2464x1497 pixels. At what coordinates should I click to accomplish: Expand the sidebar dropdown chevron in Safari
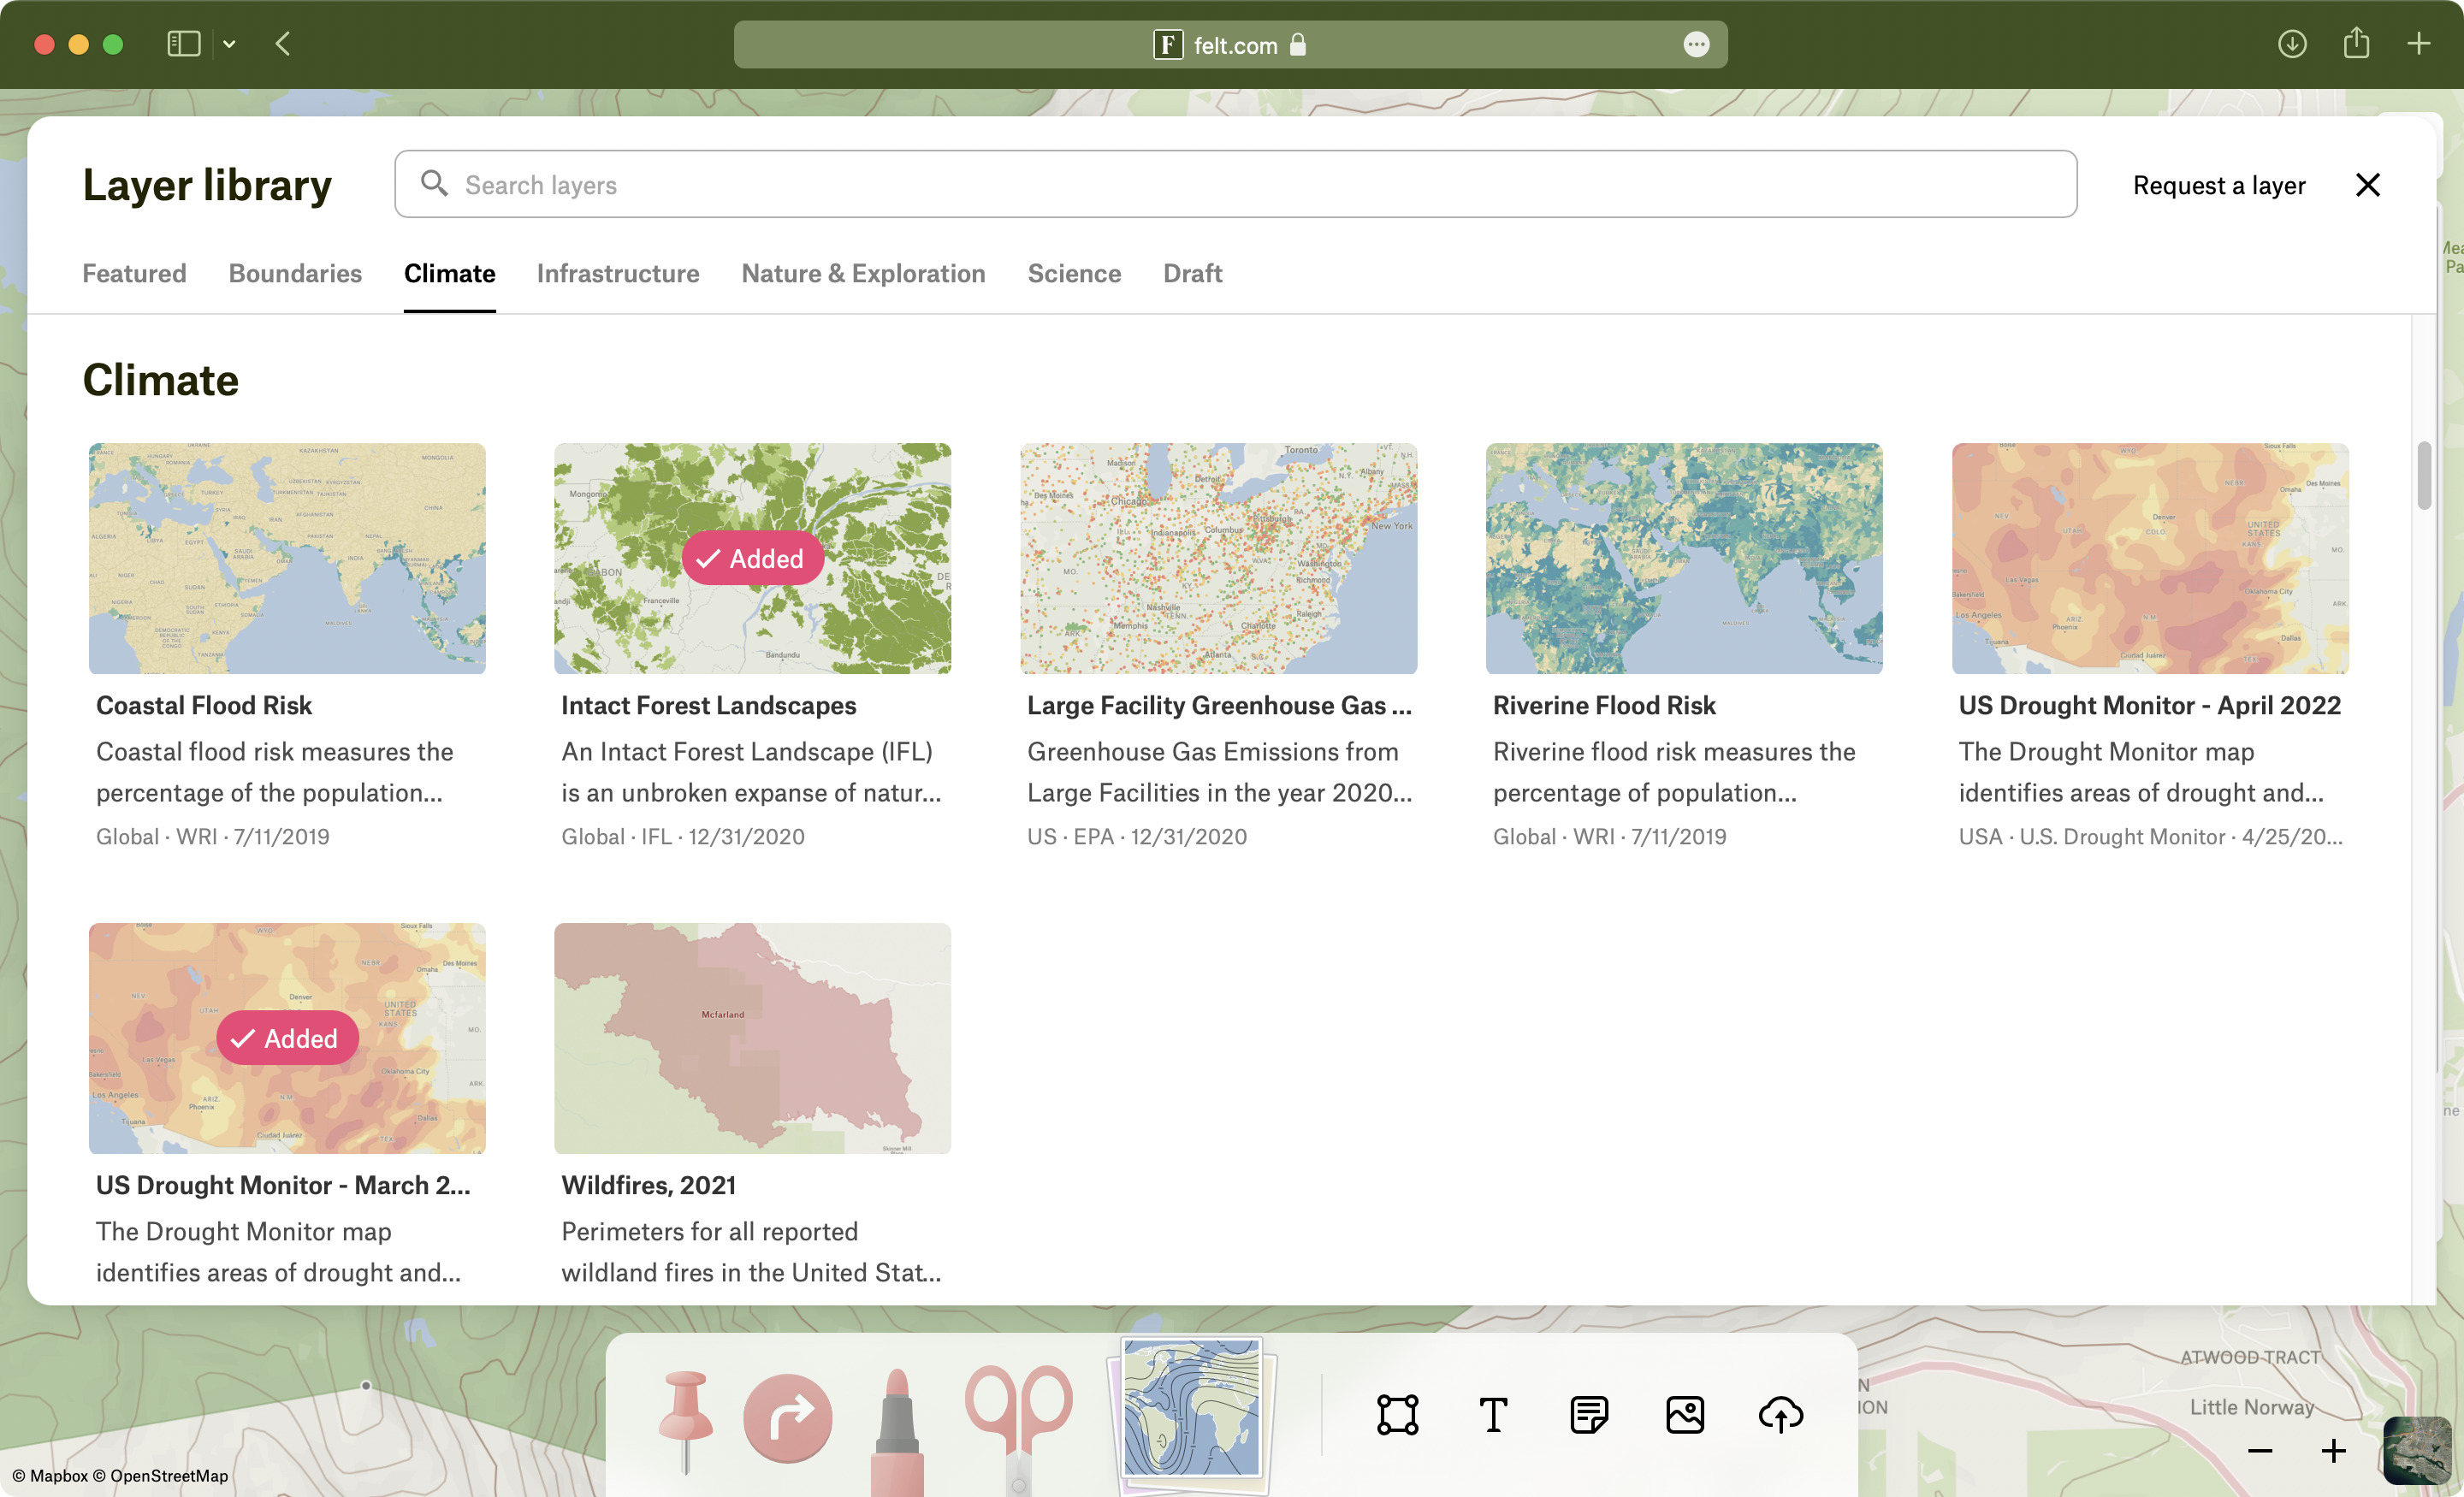coord(229,44)
